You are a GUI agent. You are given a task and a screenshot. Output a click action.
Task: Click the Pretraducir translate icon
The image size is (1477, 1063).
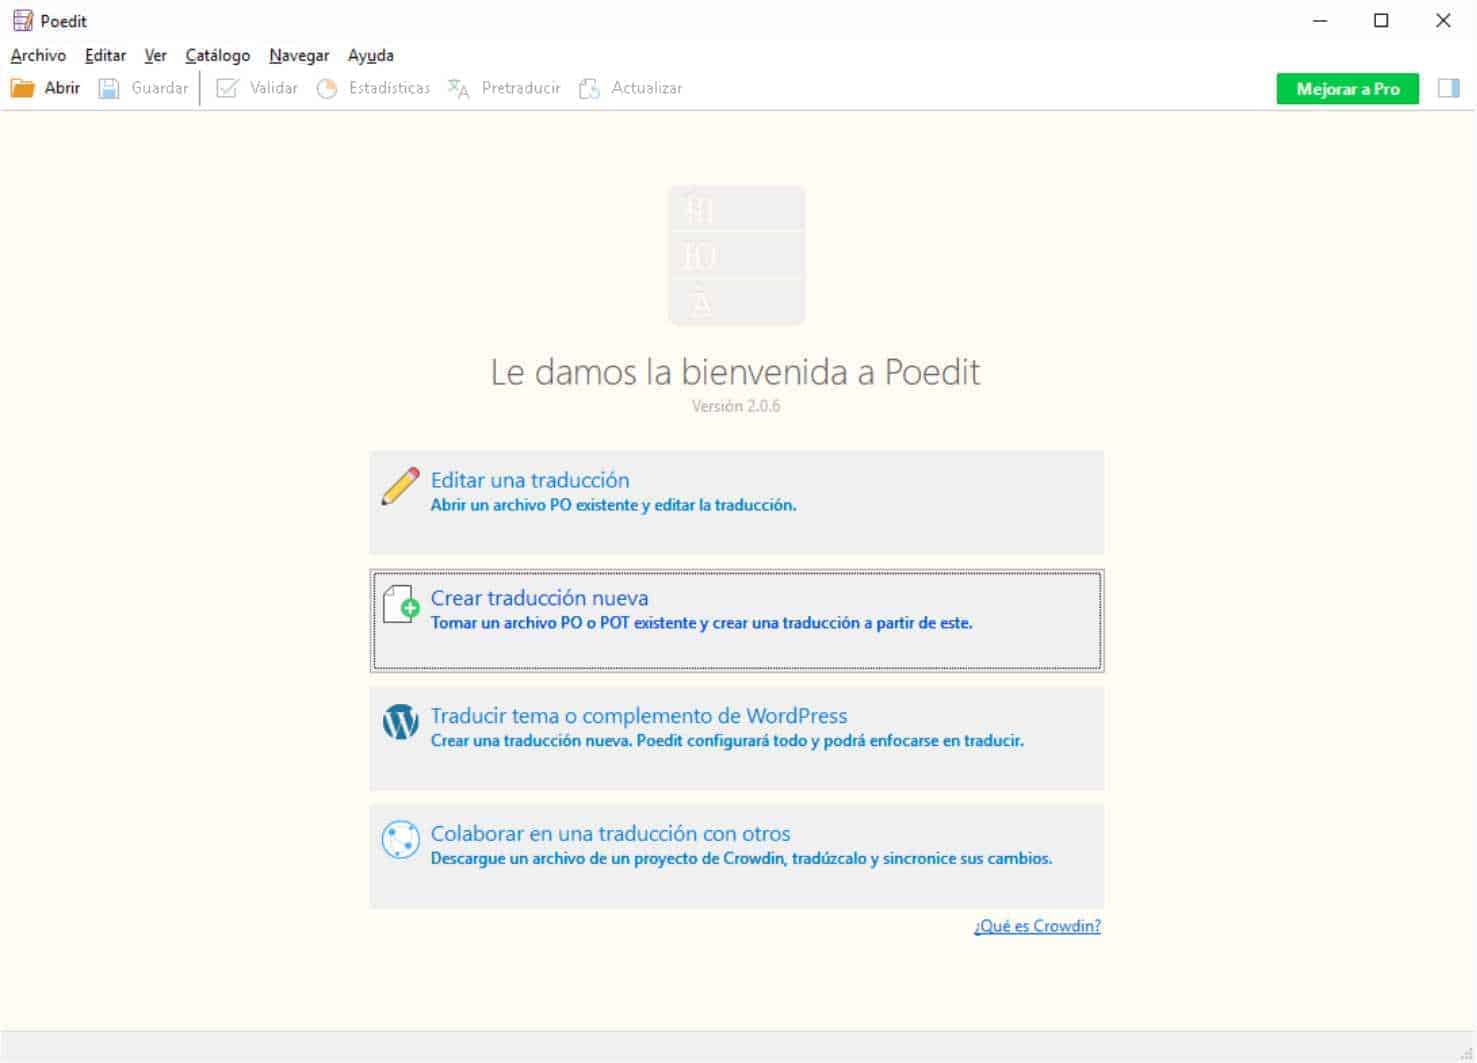pos(459,88)
